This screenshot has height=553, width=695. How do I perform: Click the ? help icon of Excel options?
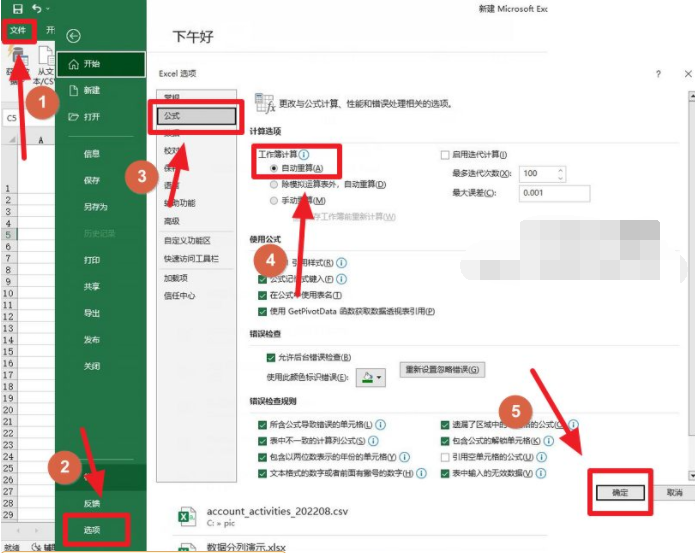click(x=658, y=74)
